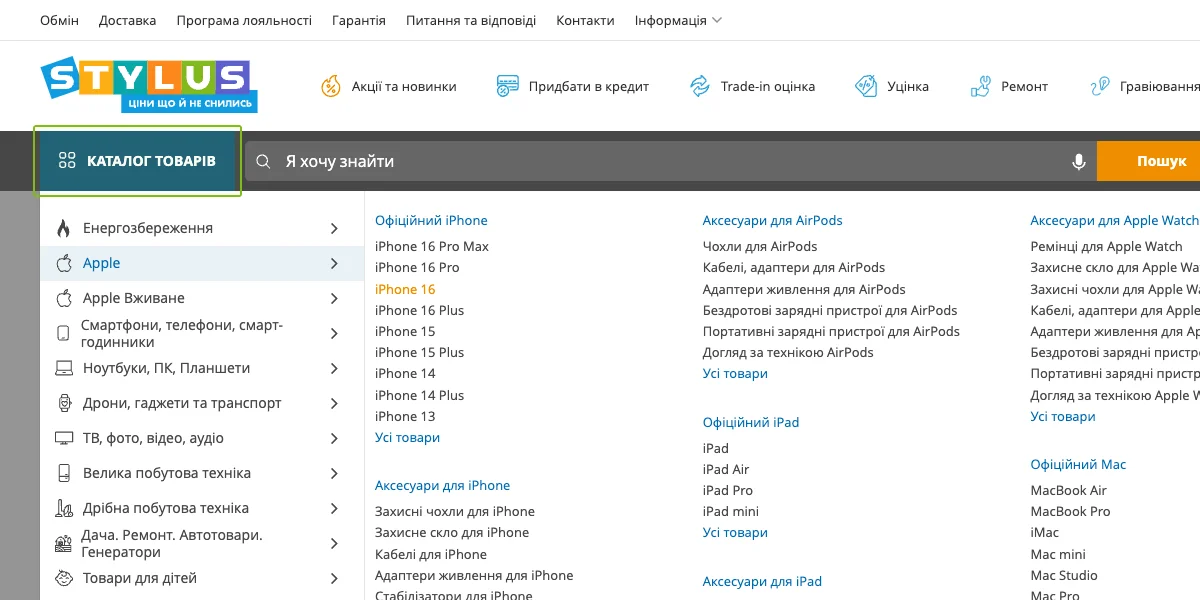1200x600 pixels.
Task: Click the smartwatch icon for Дрони, гаджети
Action: pyautogui.click(x=64, y=403)
